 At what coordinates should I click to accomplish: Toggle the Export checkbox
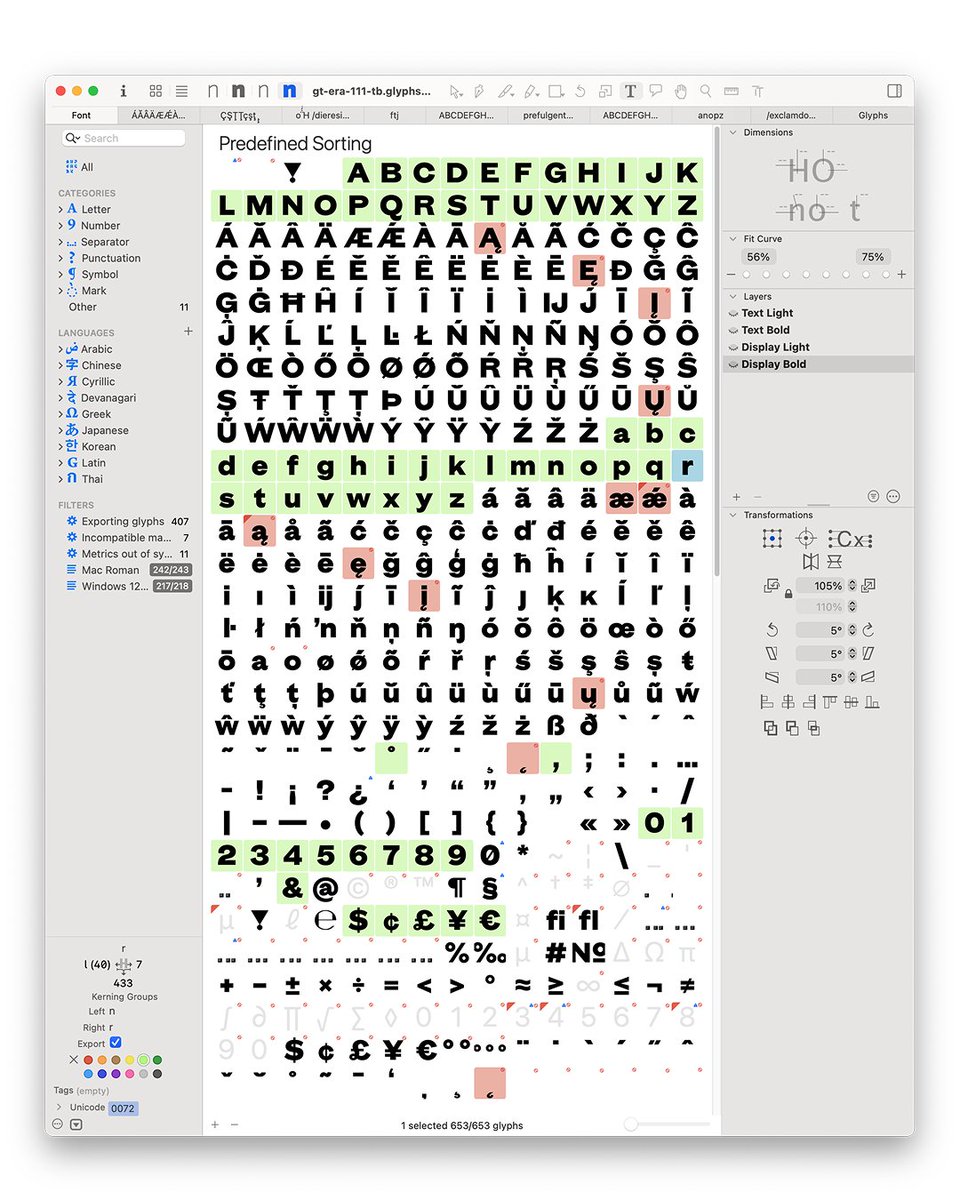tap(115, 1043)
